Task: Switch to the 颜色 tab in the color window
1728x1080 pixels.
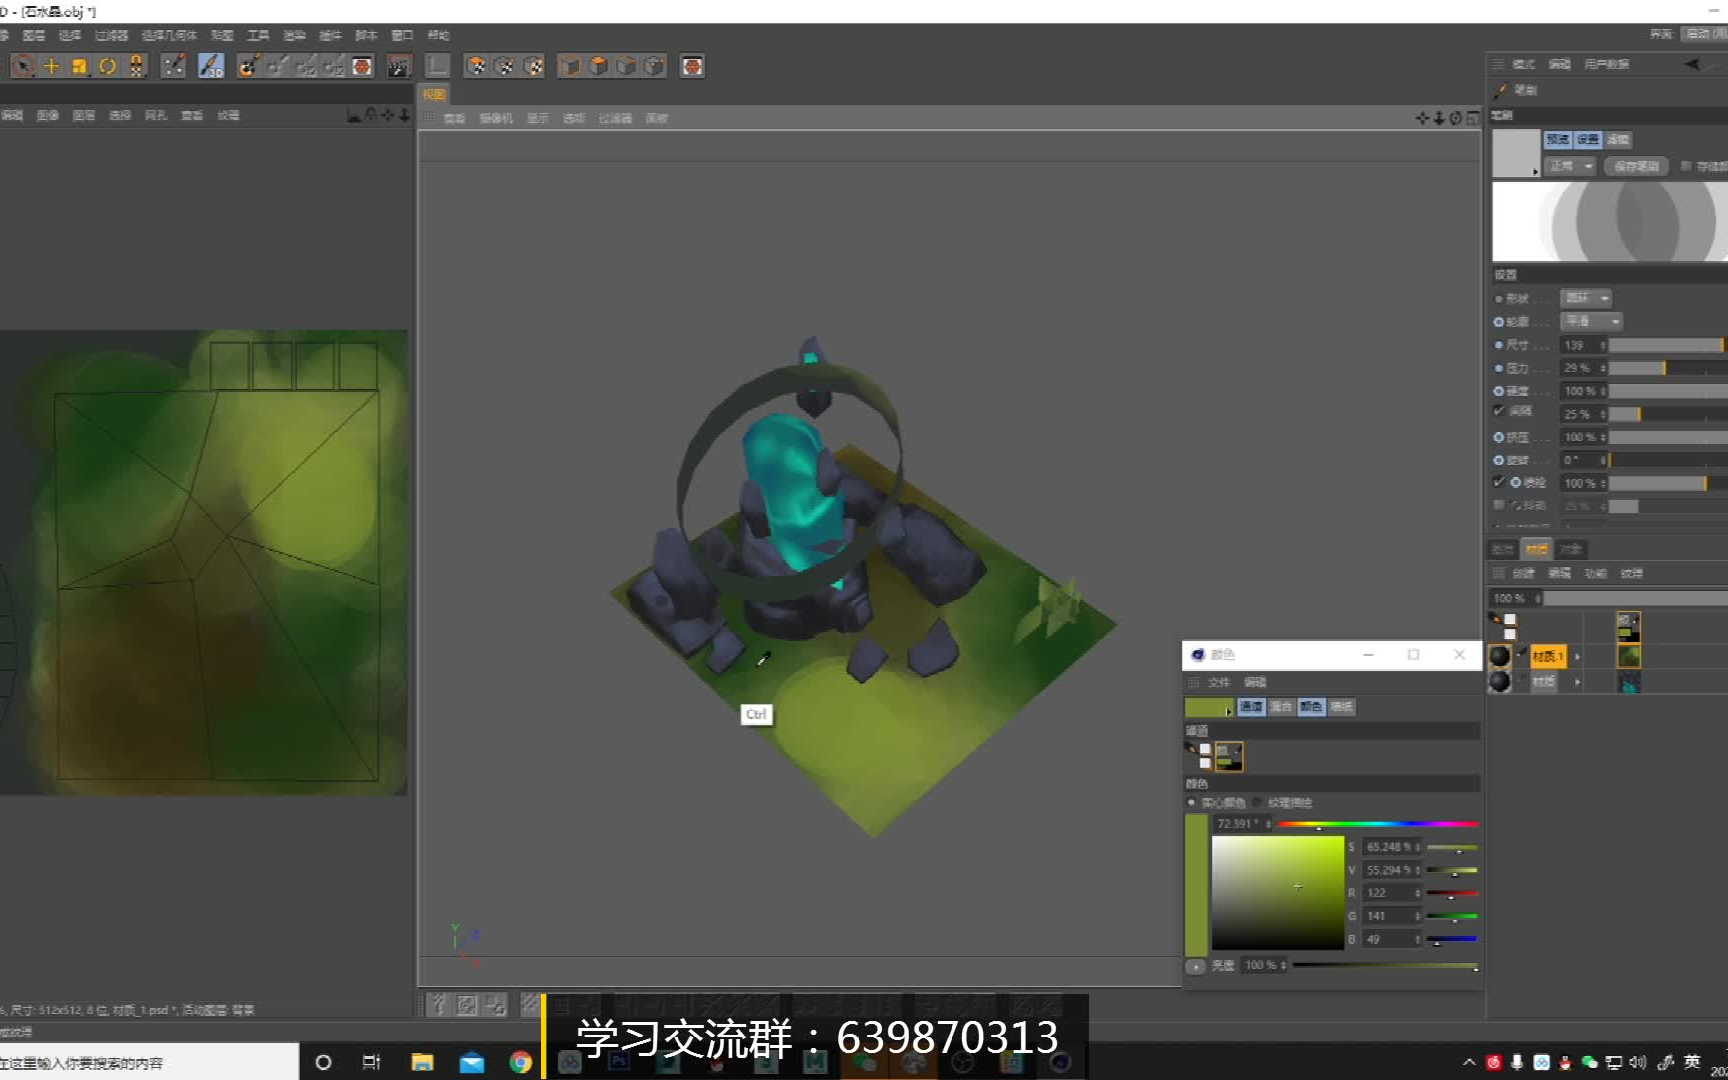Action: coord(1311,707)
